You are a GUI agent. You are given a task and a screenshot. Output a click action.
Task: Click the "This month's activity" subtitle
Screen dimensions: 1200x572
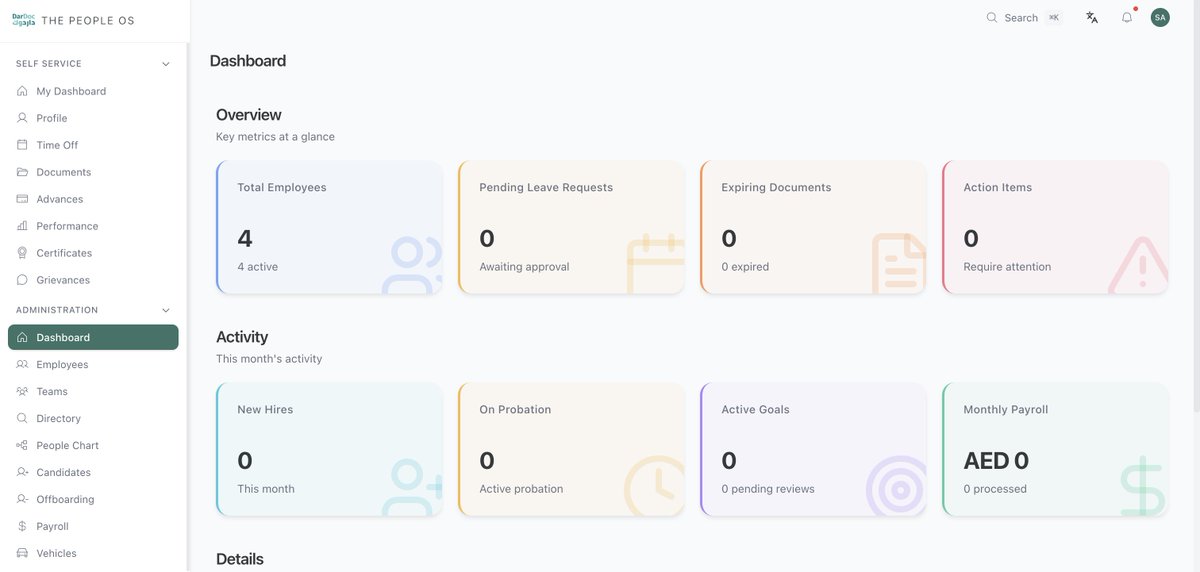269,359
